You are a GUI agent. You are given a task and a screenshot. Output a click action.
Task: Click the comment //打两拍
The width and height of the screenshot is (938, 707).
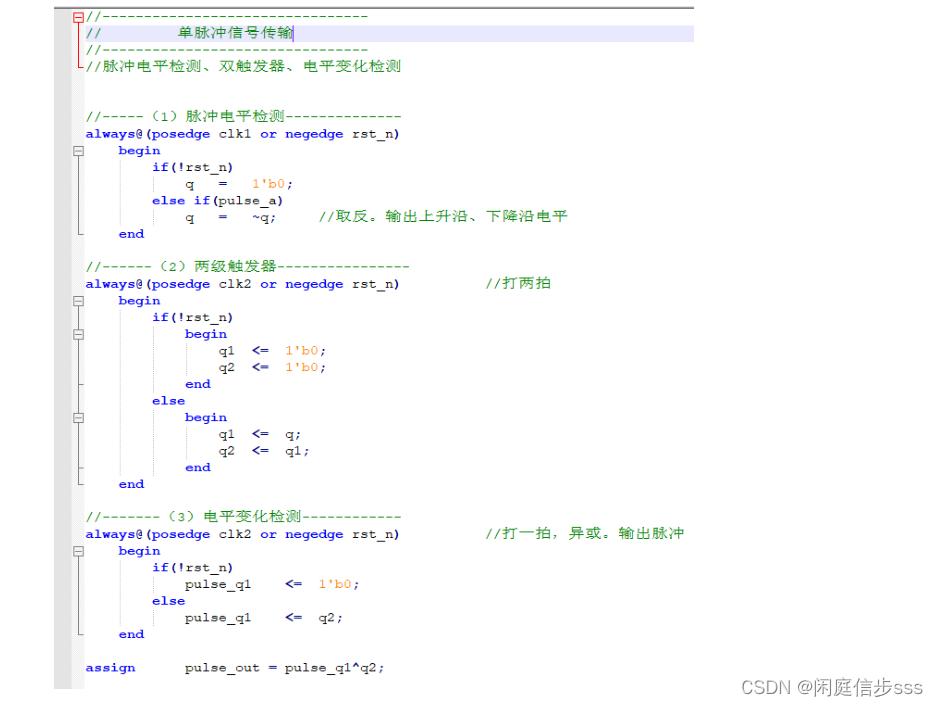[x=518, y=283]
